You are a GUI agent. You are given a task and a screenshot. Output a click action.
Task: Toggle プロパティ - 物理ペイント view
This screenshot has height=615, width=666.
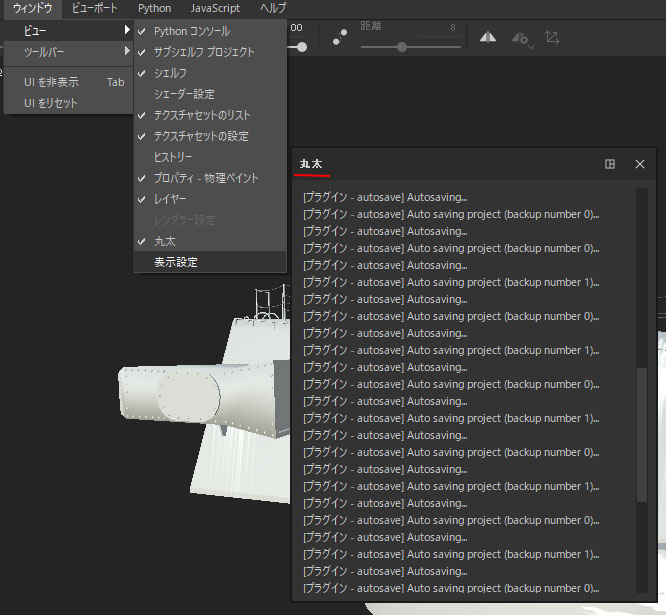pyautogui.click(x=210, y=178)
